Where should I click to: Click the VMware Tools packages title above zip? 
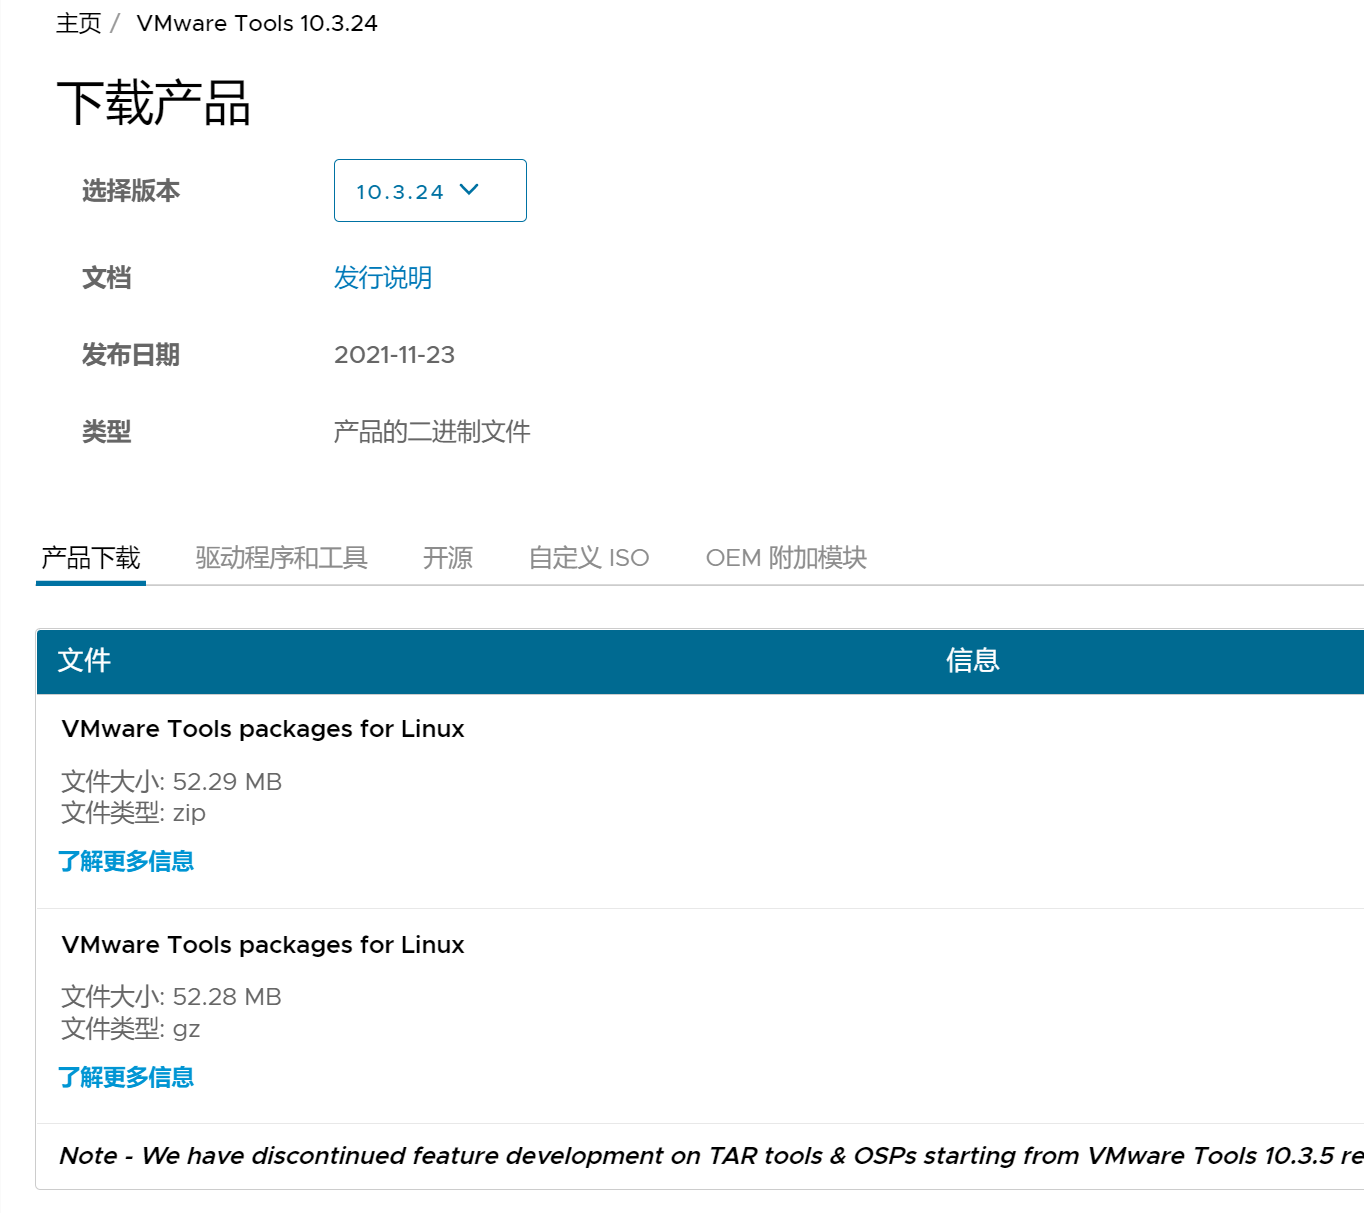(263, 729)
